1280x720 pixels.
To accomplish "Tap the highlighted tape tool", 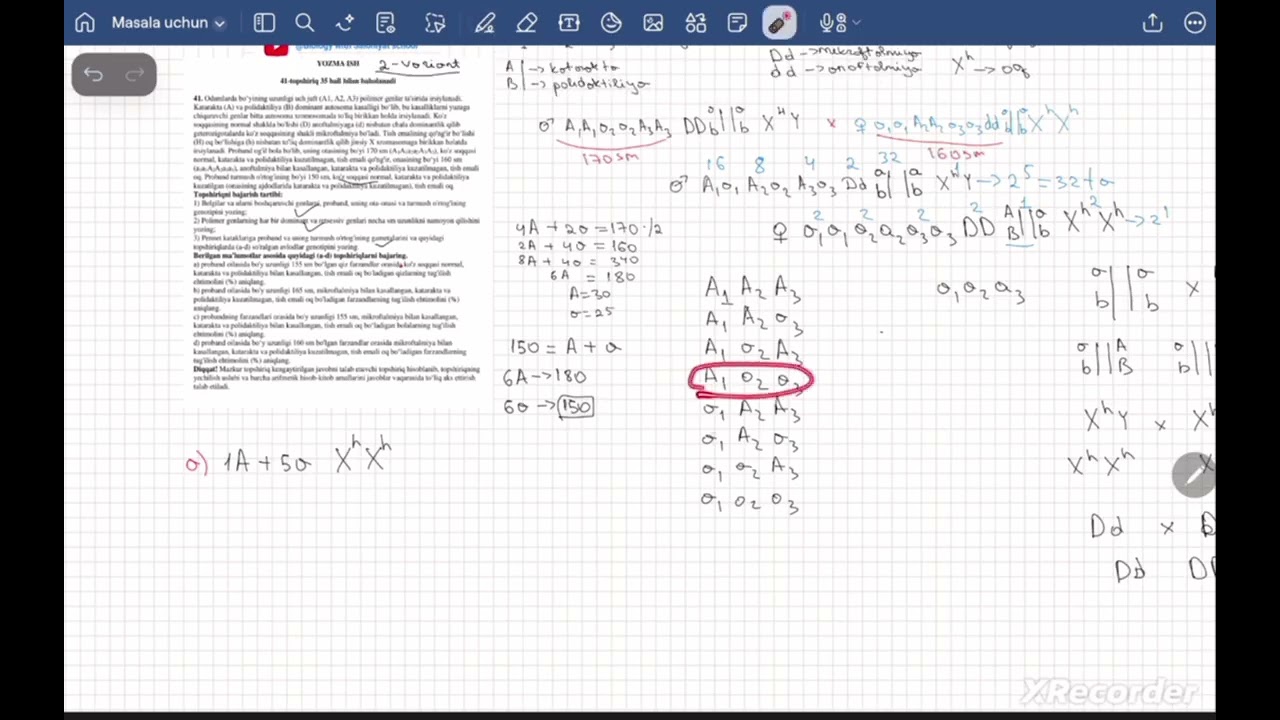I will 779,22.
